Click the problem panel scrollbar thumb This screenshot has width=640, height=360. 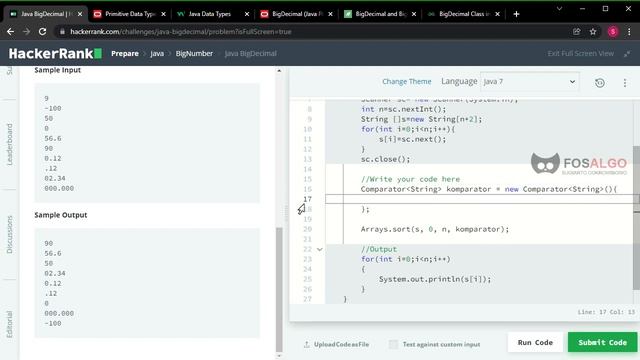pyautogui.click(x=279, y=289)
